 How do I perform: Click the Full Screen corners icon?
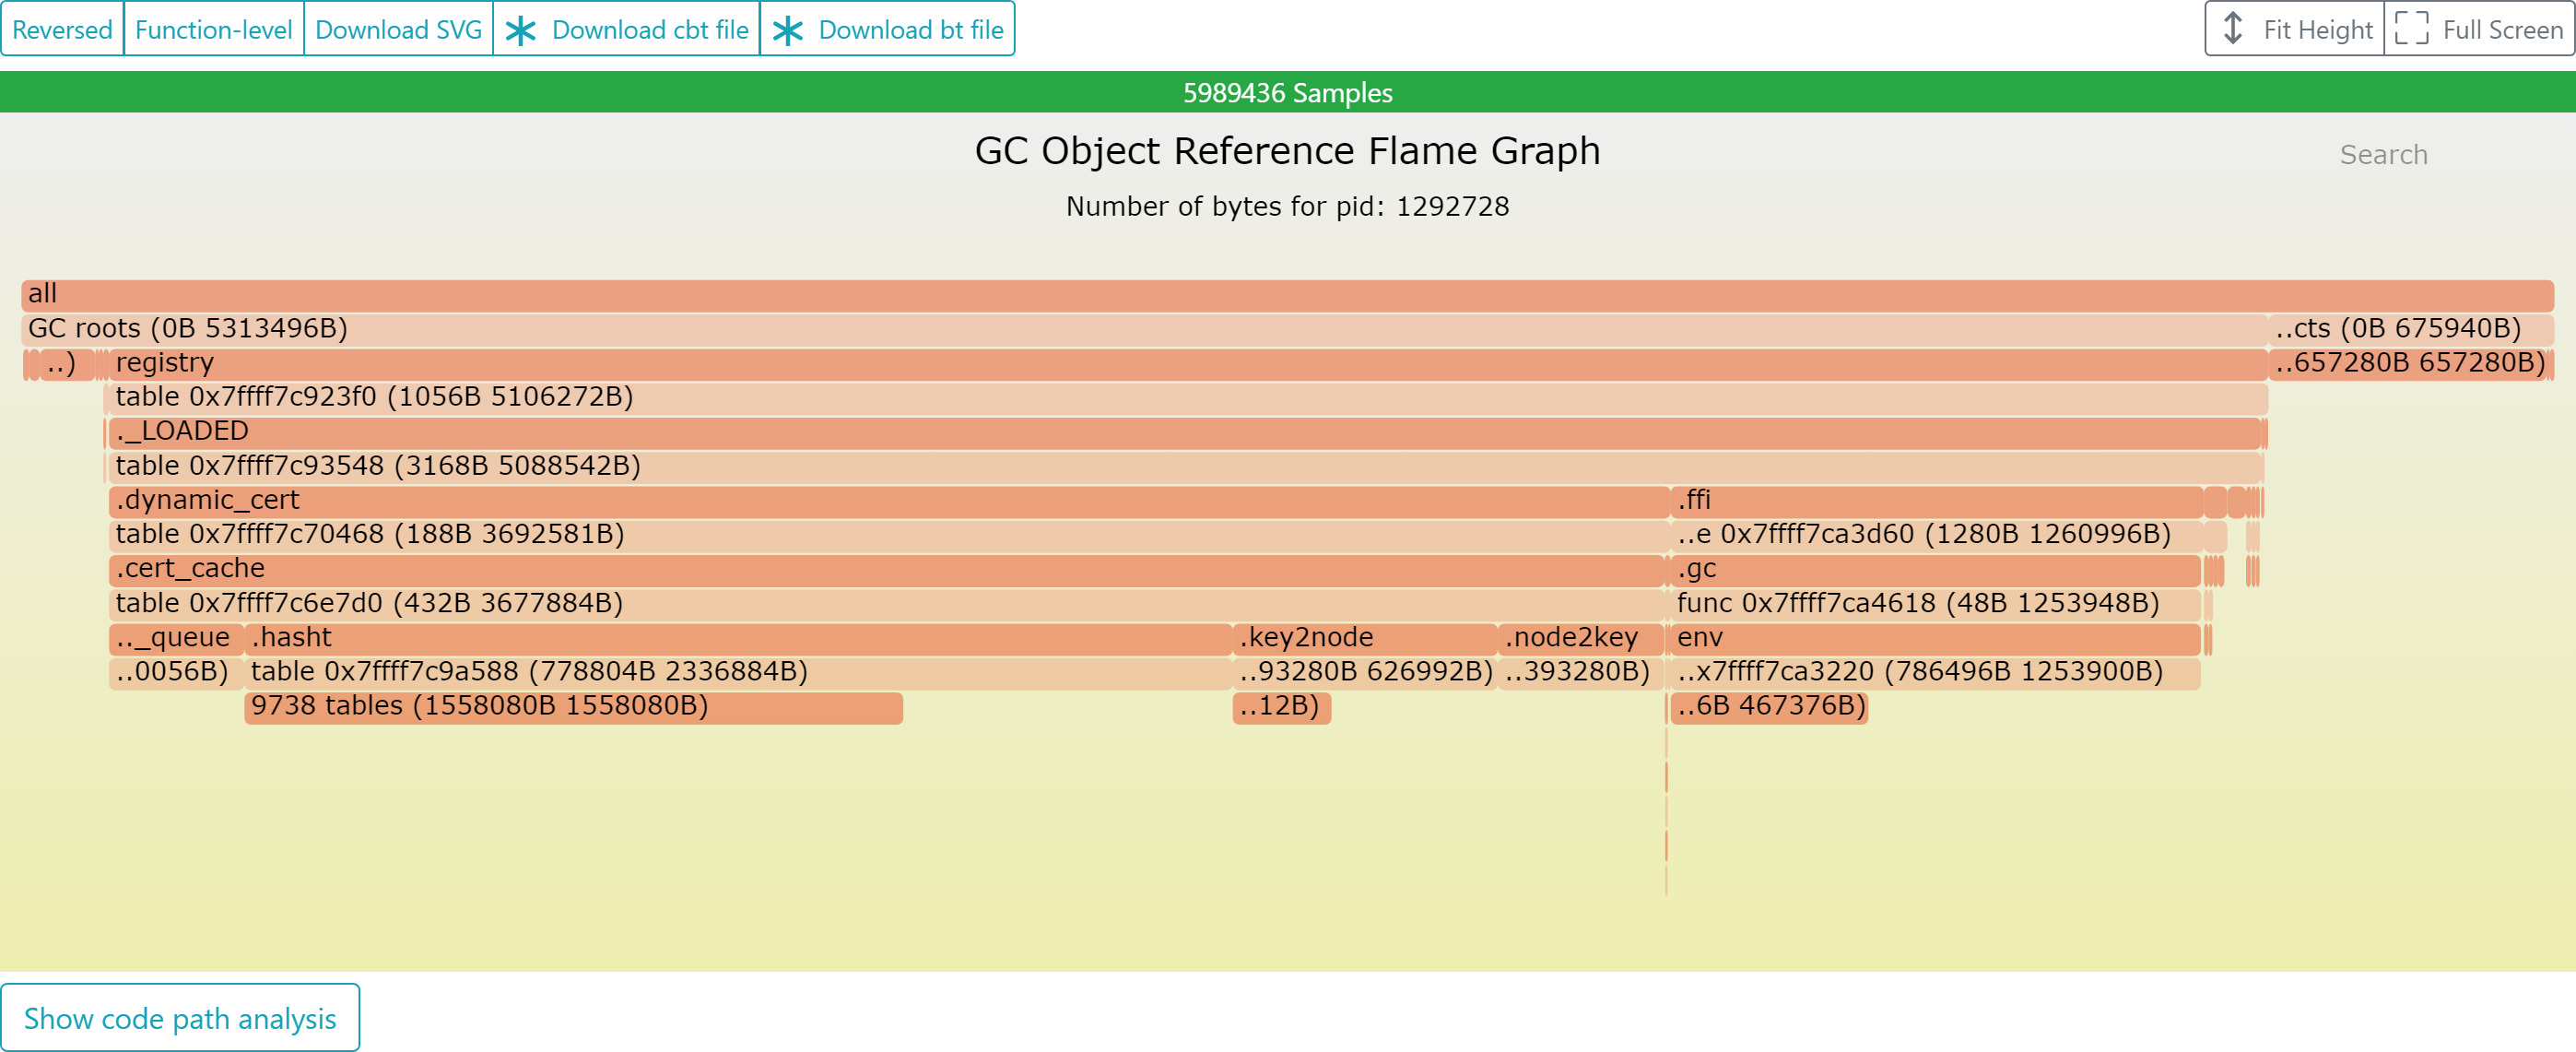2411,29
